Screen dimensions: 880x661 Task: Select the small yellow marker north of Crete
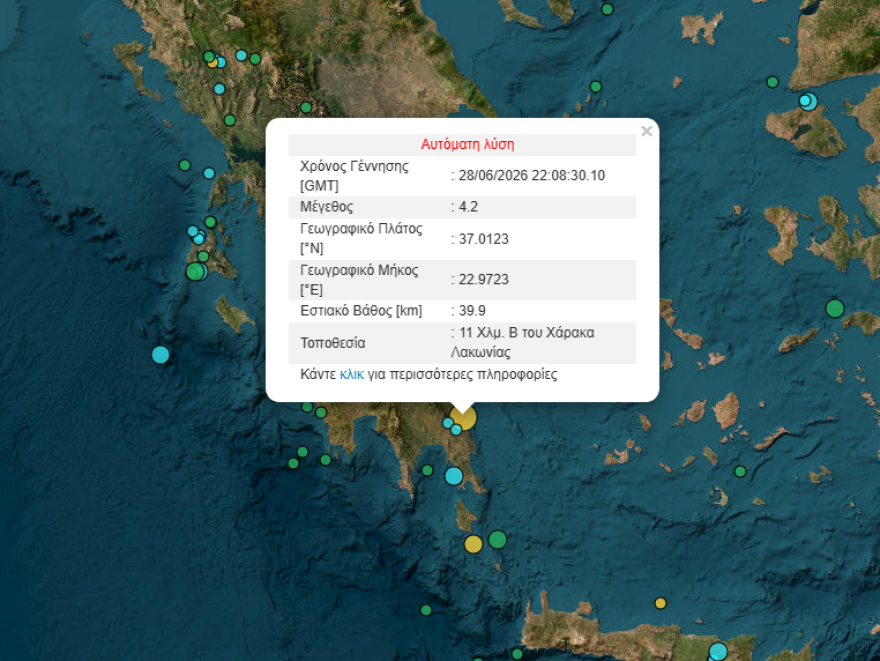coord(661,603)
